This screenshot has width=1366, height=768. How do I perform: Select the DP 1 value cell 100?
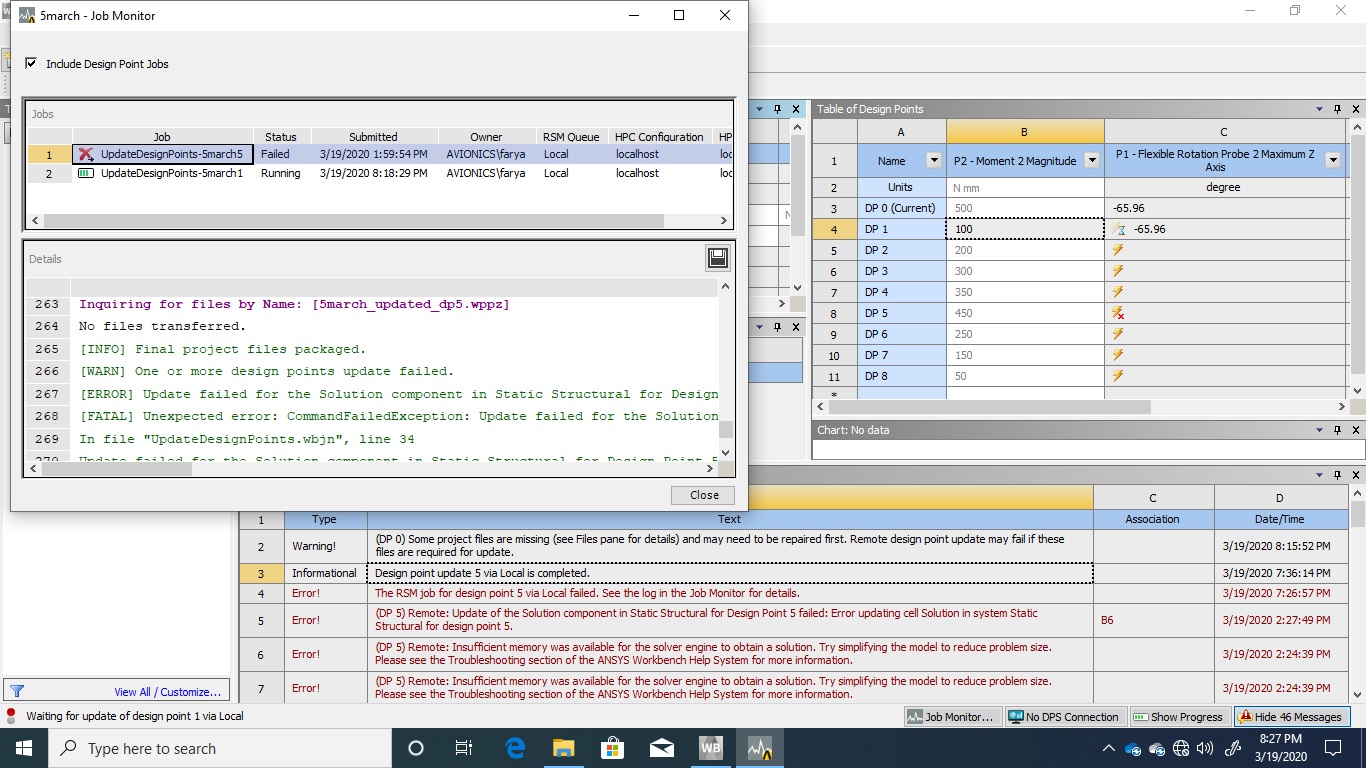pos(1025,229)
